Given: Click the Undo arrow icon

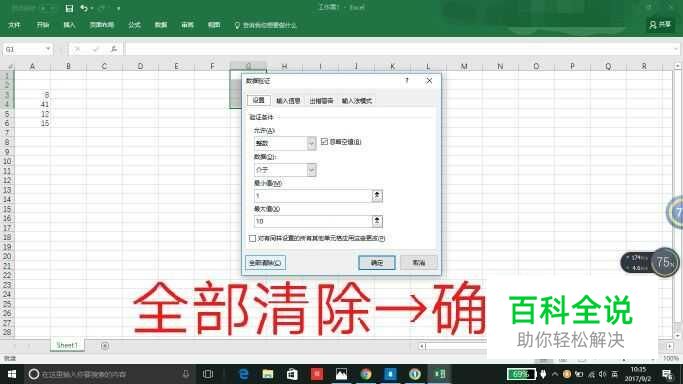Looking at the screenshot, I should [x=84, y=8].
